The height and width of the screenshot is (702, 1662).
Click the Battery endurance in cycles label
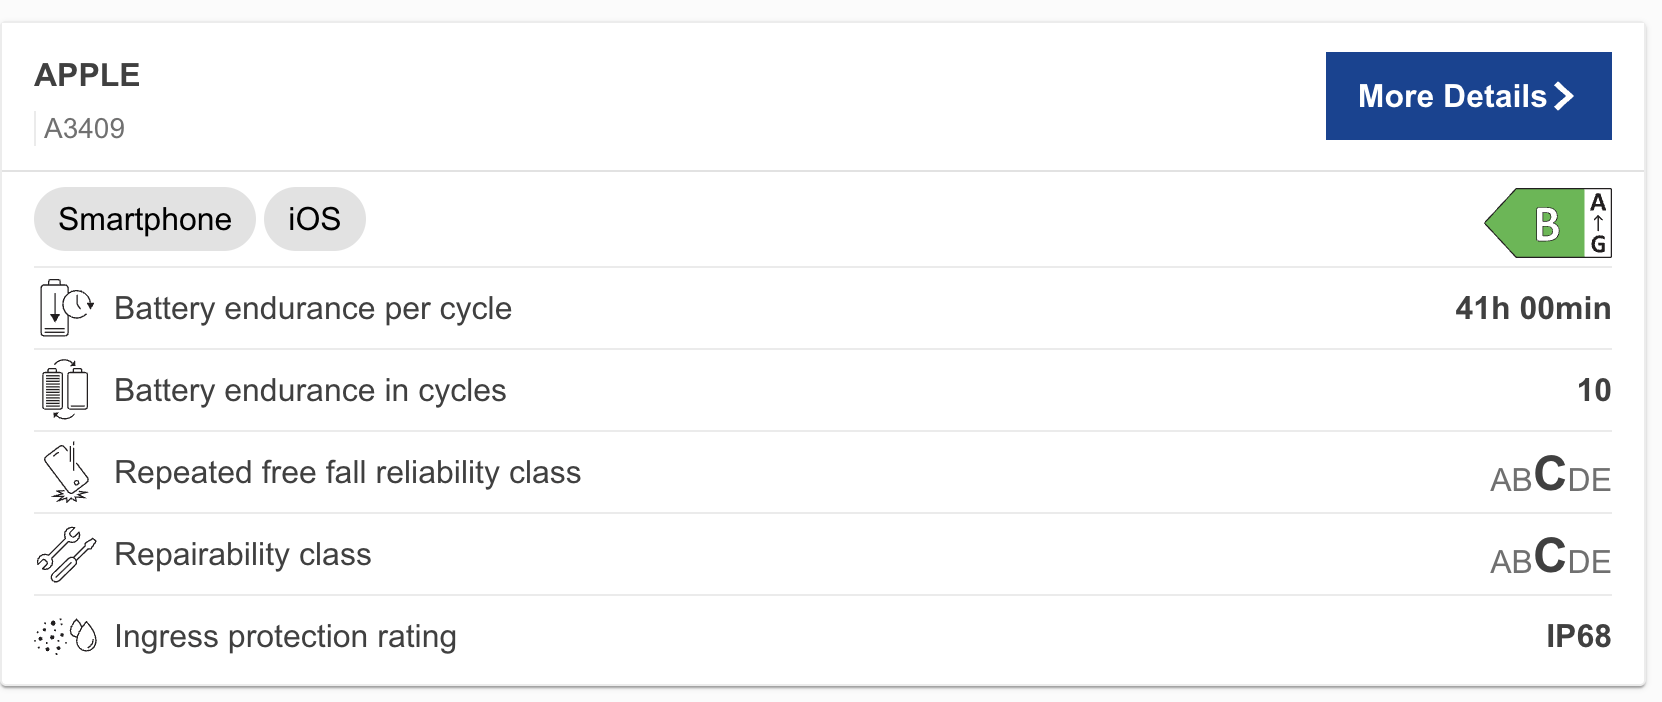pos(310,390)
